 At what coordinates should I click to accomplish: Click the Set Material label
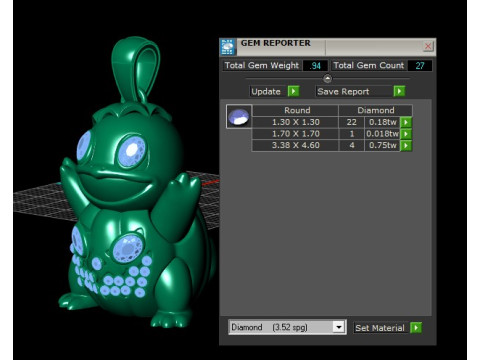[380, 328]
